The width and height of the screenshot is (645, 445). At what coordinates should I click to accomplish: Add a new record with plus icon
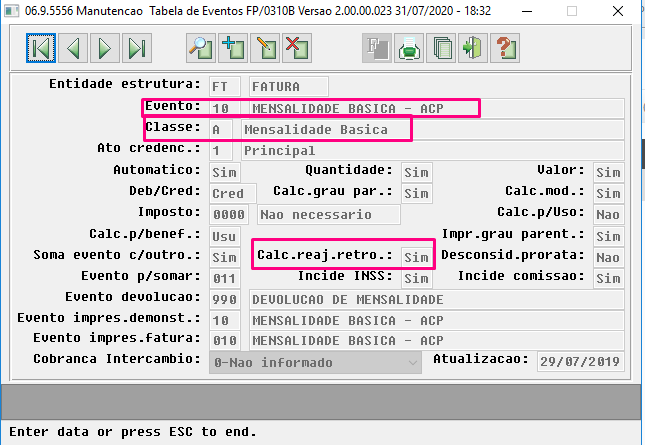coord(233,48)
